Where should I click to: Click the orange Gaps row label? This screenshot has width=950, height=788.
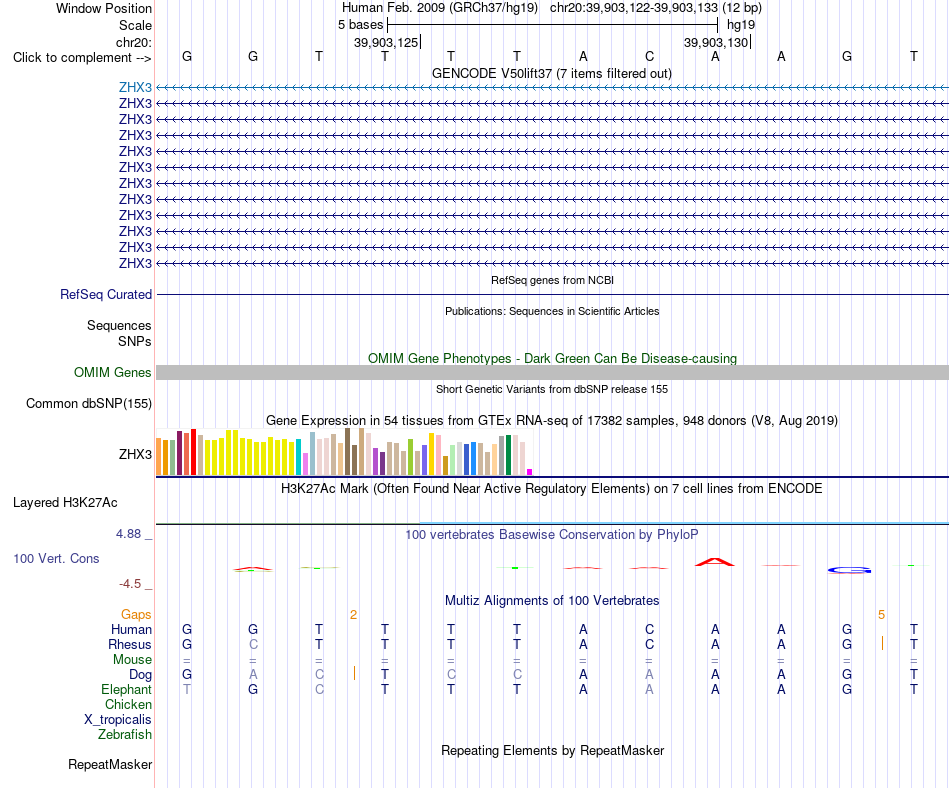pyautogui.click(x=136, y=615)
